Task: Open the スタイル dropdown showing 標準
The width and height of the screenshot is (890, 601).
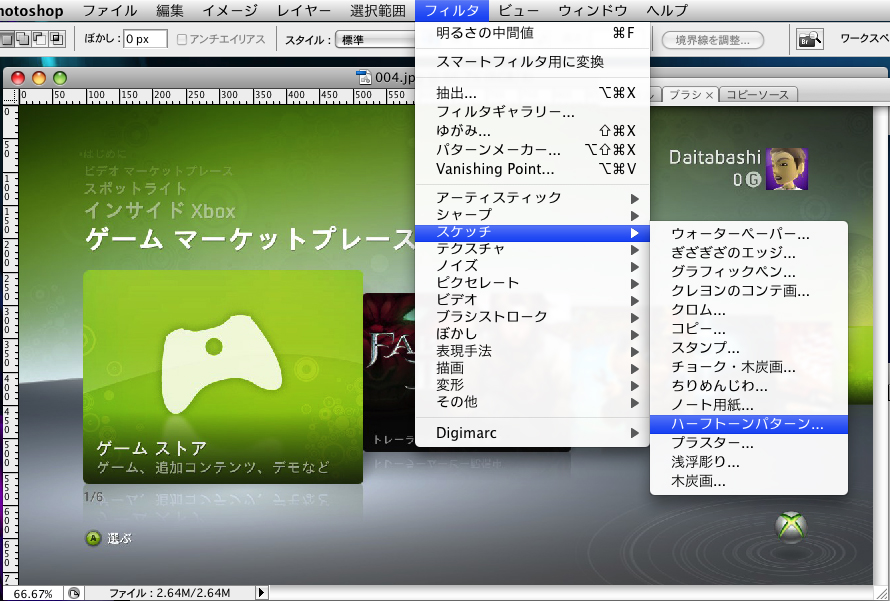Action: pyautogui.click(x=375, y=40)
